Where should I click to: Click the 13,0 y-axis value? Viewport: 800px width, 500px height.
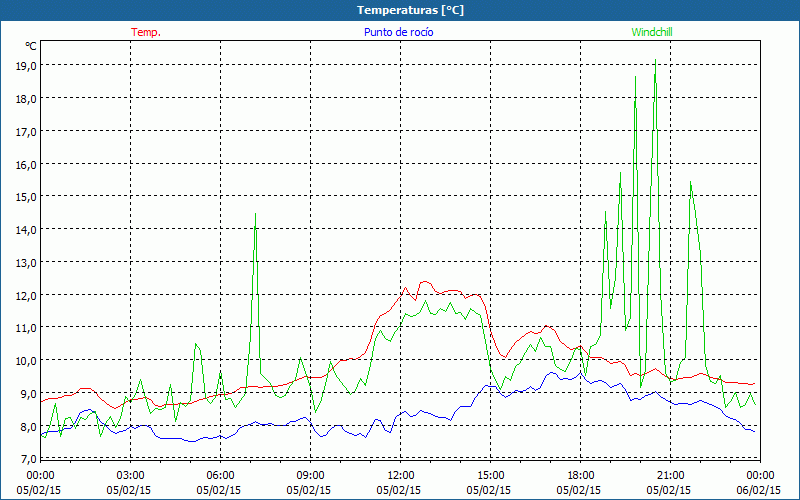click(x=26, y=262)
